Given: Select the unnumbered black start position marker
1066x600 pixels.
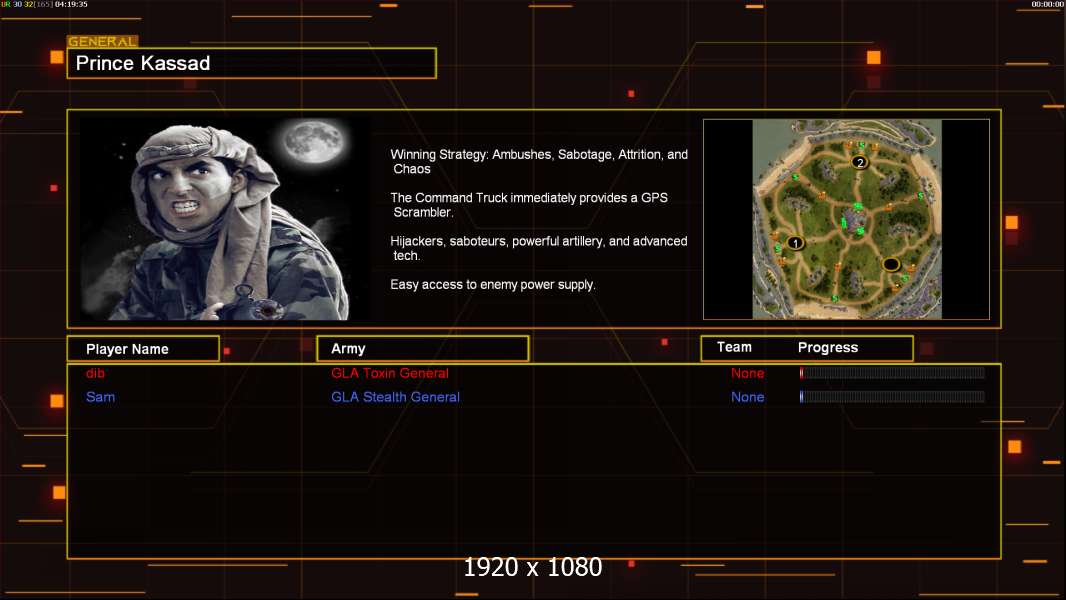Looking at the screenshot, I should click(891, 264).
